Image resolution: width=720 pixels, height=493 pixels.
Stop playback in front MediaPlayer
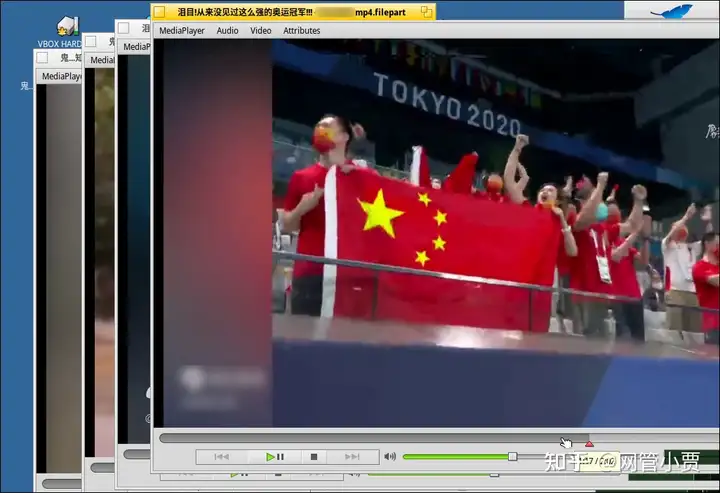(314, 457)
